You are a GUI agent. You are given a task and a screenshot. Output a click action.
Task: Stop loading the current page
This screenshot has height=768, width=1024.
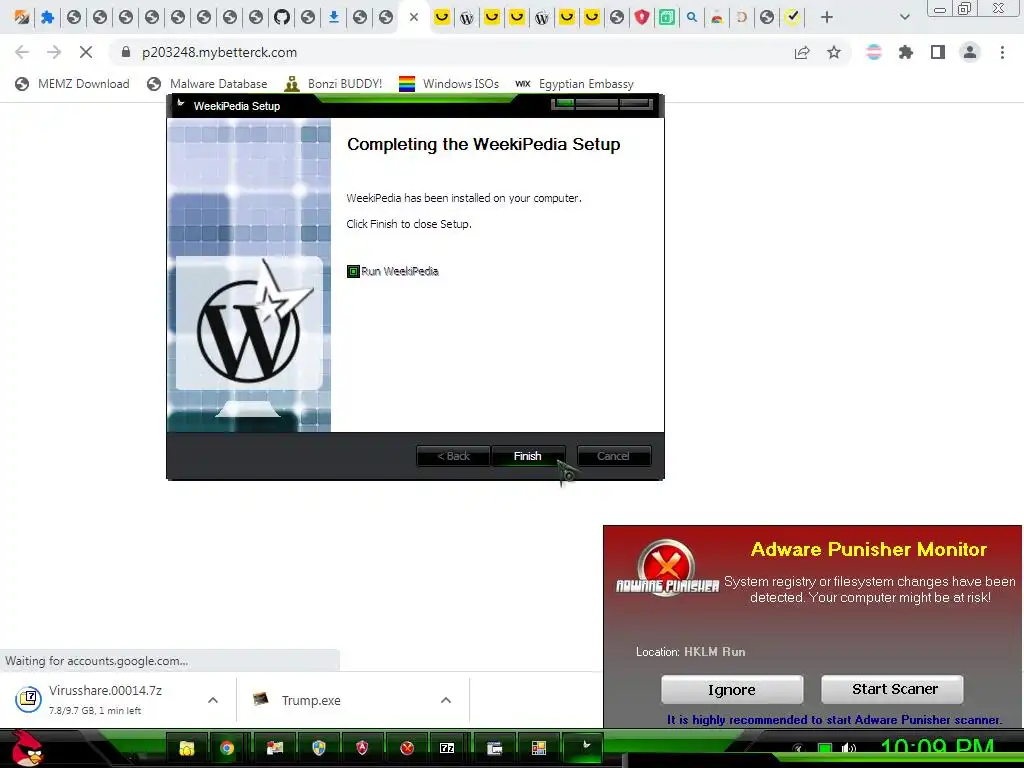86,52
